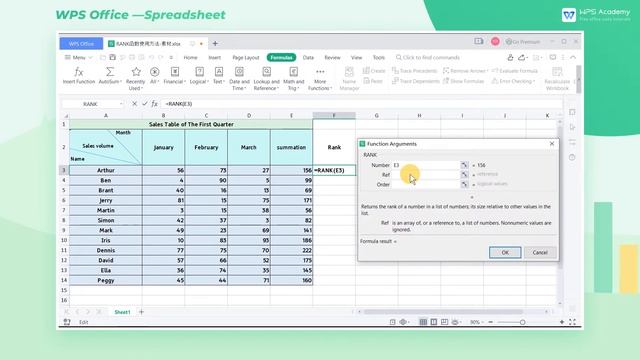
Task: Select the Sheet1 tab
Action: tap(122, 312)
